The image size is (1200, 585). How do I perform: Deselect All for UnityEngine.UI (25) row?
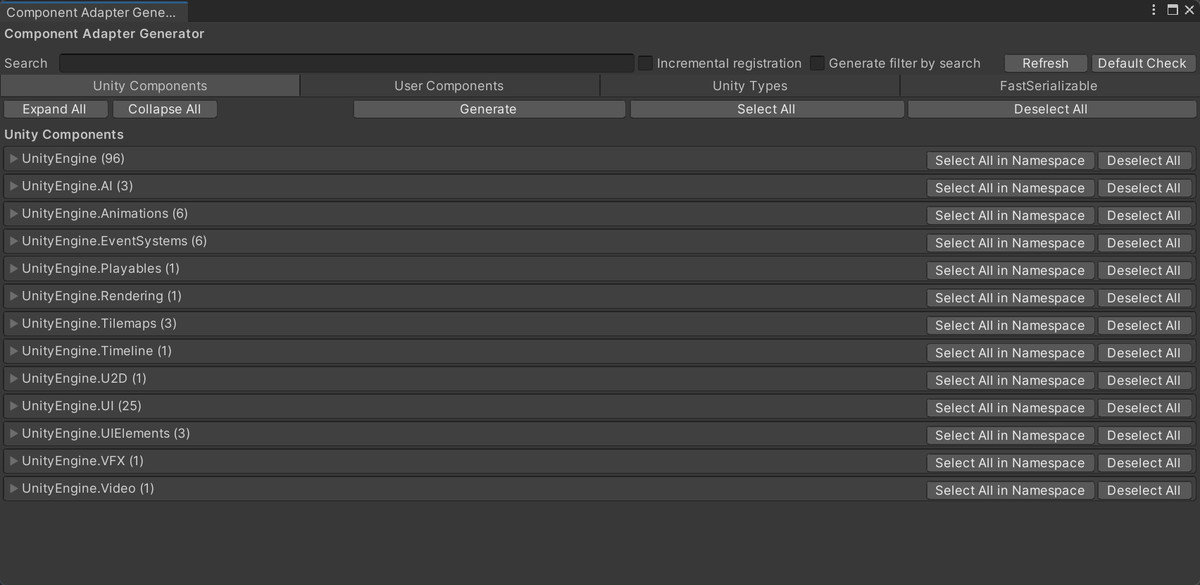coord(1144,408)
